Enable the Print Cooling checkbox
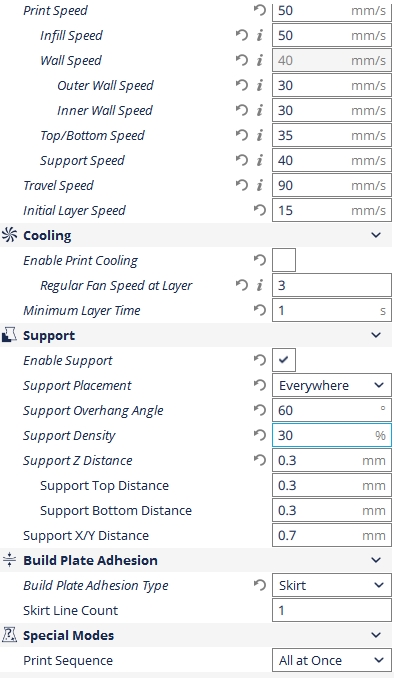The height and width of the screenshot is (689, 394). pos(284,260)
